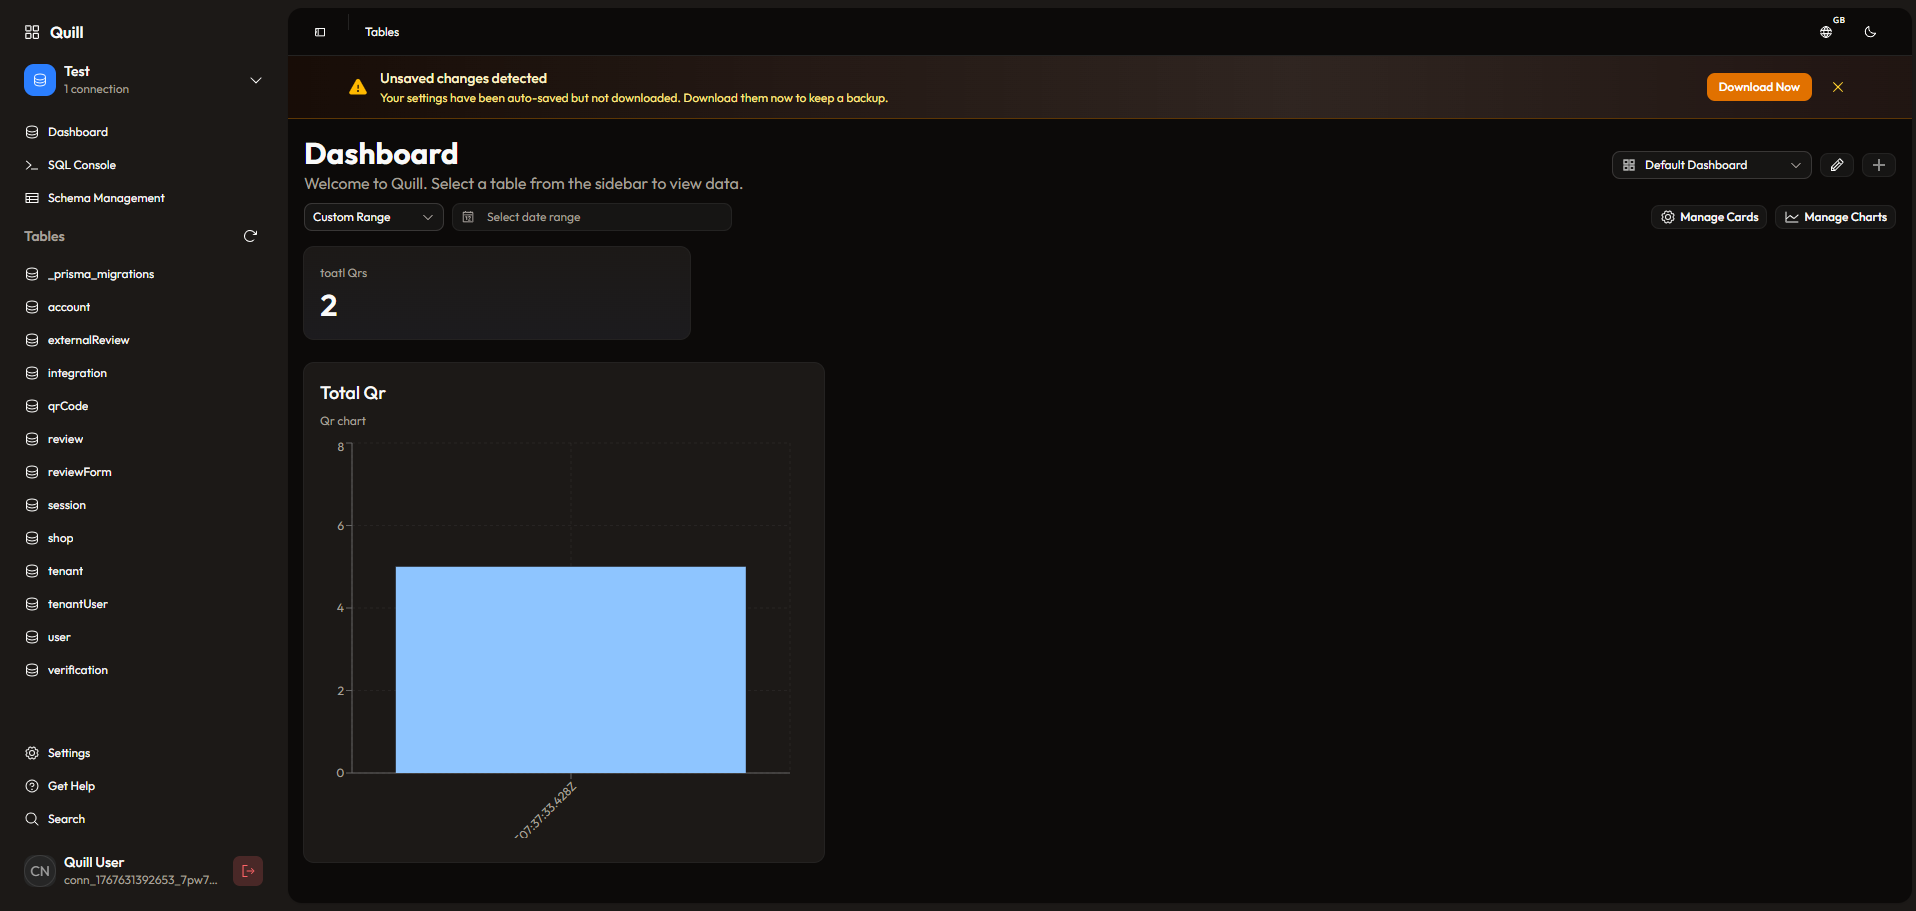Click the Quill logo icon
1916x911 pixels.
click(x=32, y=32)
